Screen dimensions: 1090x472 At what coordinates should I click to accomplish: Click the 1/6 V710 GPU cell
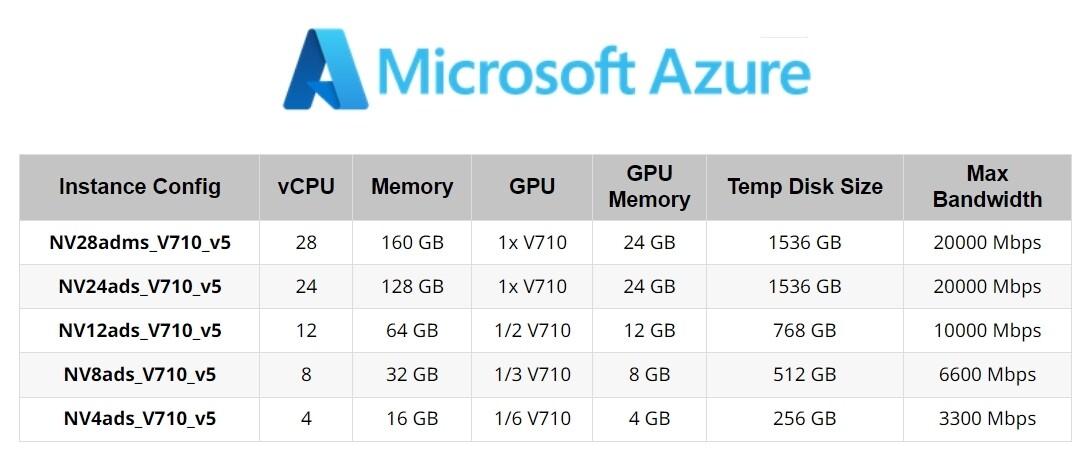tap(532, 419)
